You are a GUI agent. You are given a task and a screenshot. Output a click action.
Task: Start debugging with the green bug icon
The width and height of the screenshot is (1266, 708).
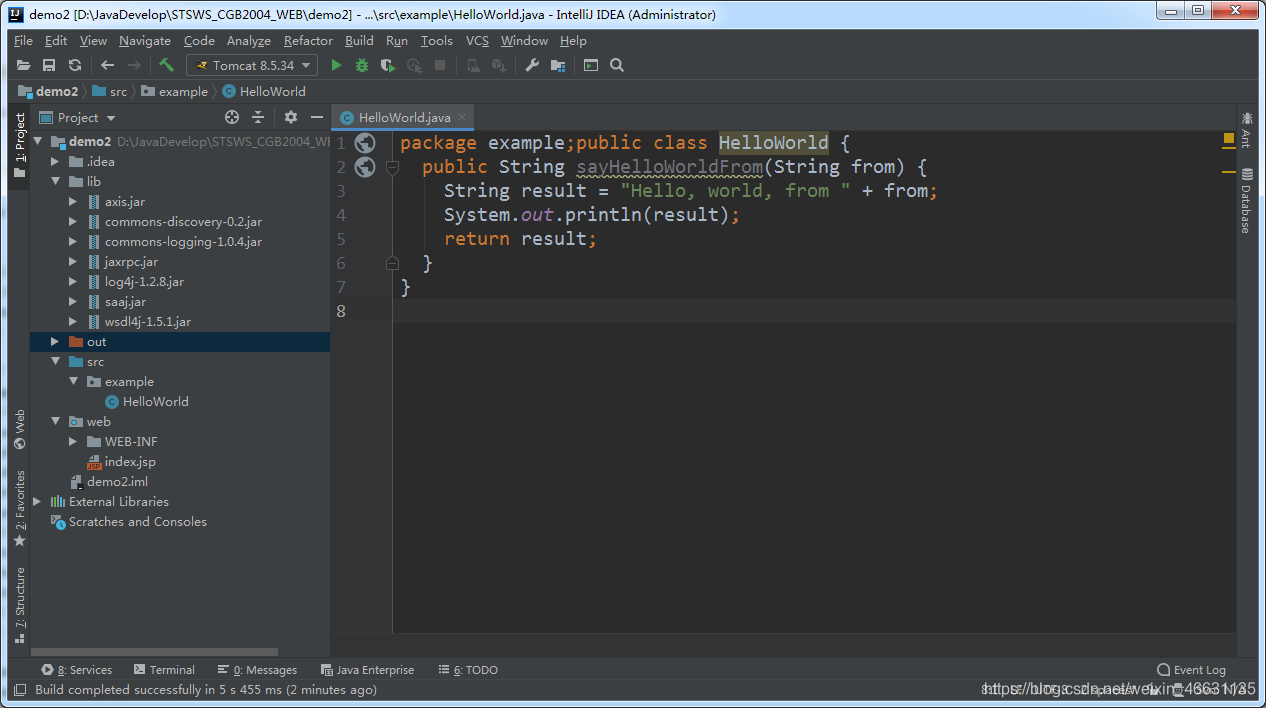tap(362, 65)
